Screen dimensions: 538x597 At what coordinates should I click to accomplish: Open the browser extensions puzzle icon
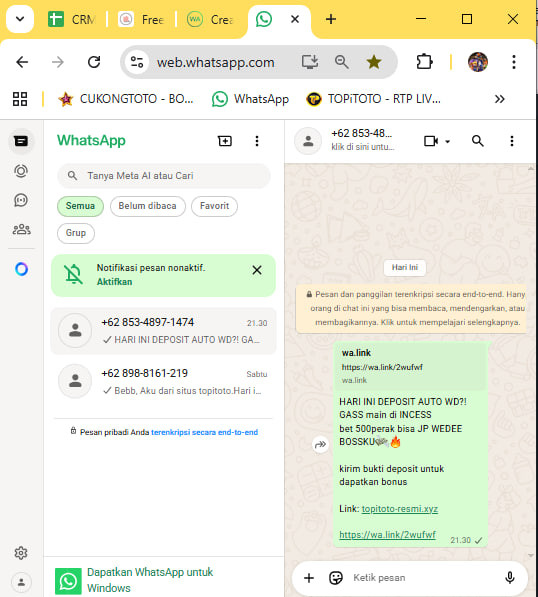tap(424, 62)
